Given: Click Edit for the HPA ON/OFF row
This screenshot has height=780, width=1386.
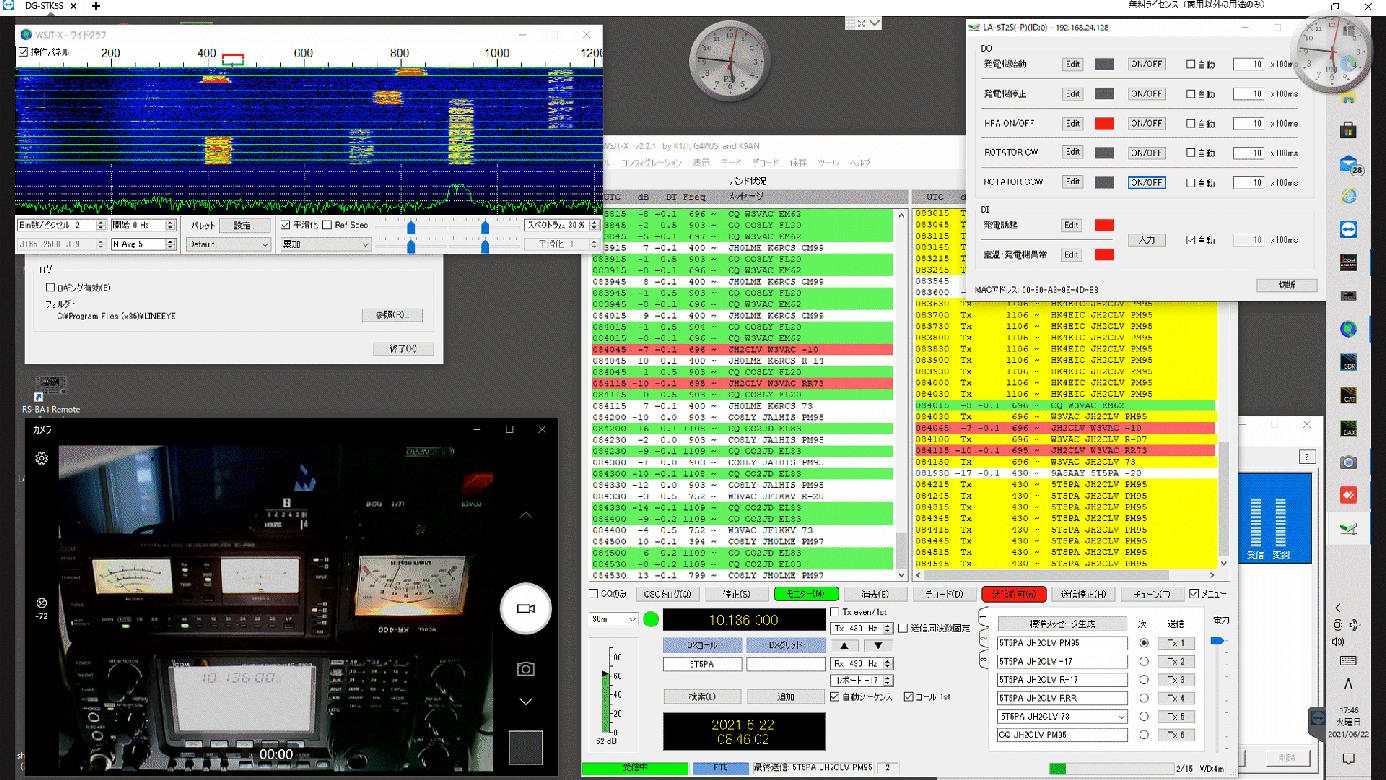Looking at the screenshot, I should 1072,123.
